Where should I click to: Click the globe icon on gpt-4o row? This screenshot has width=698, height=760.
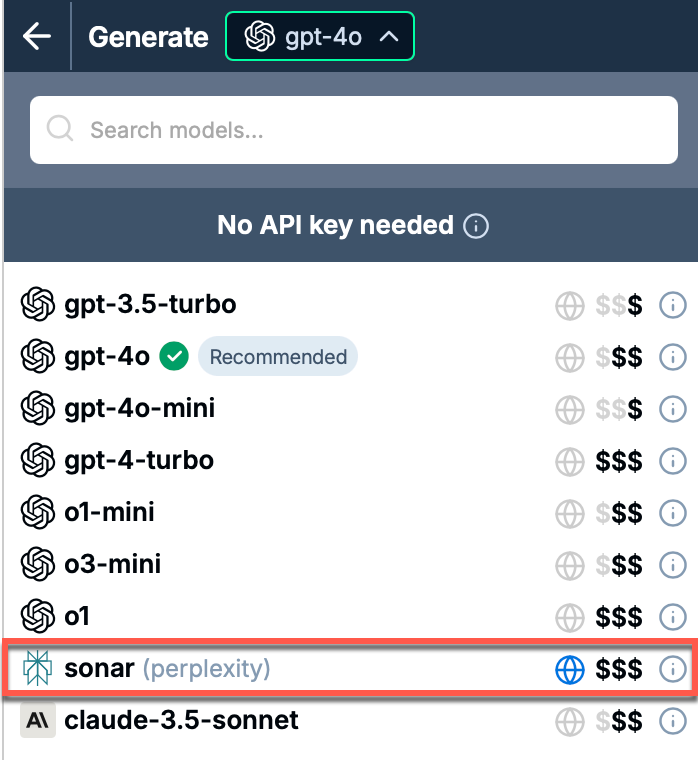[x=569, y=357]
